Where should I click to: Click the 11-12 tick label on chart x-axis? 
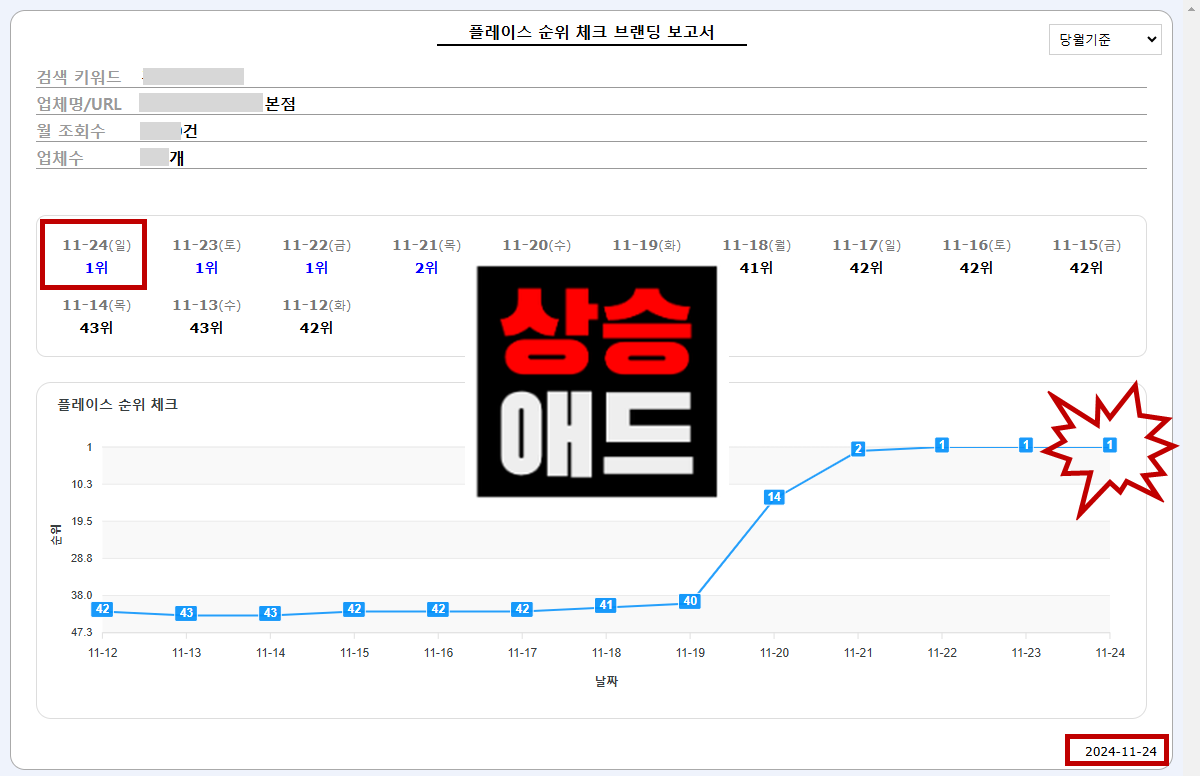pyautogui.click(x=102, y=653)
